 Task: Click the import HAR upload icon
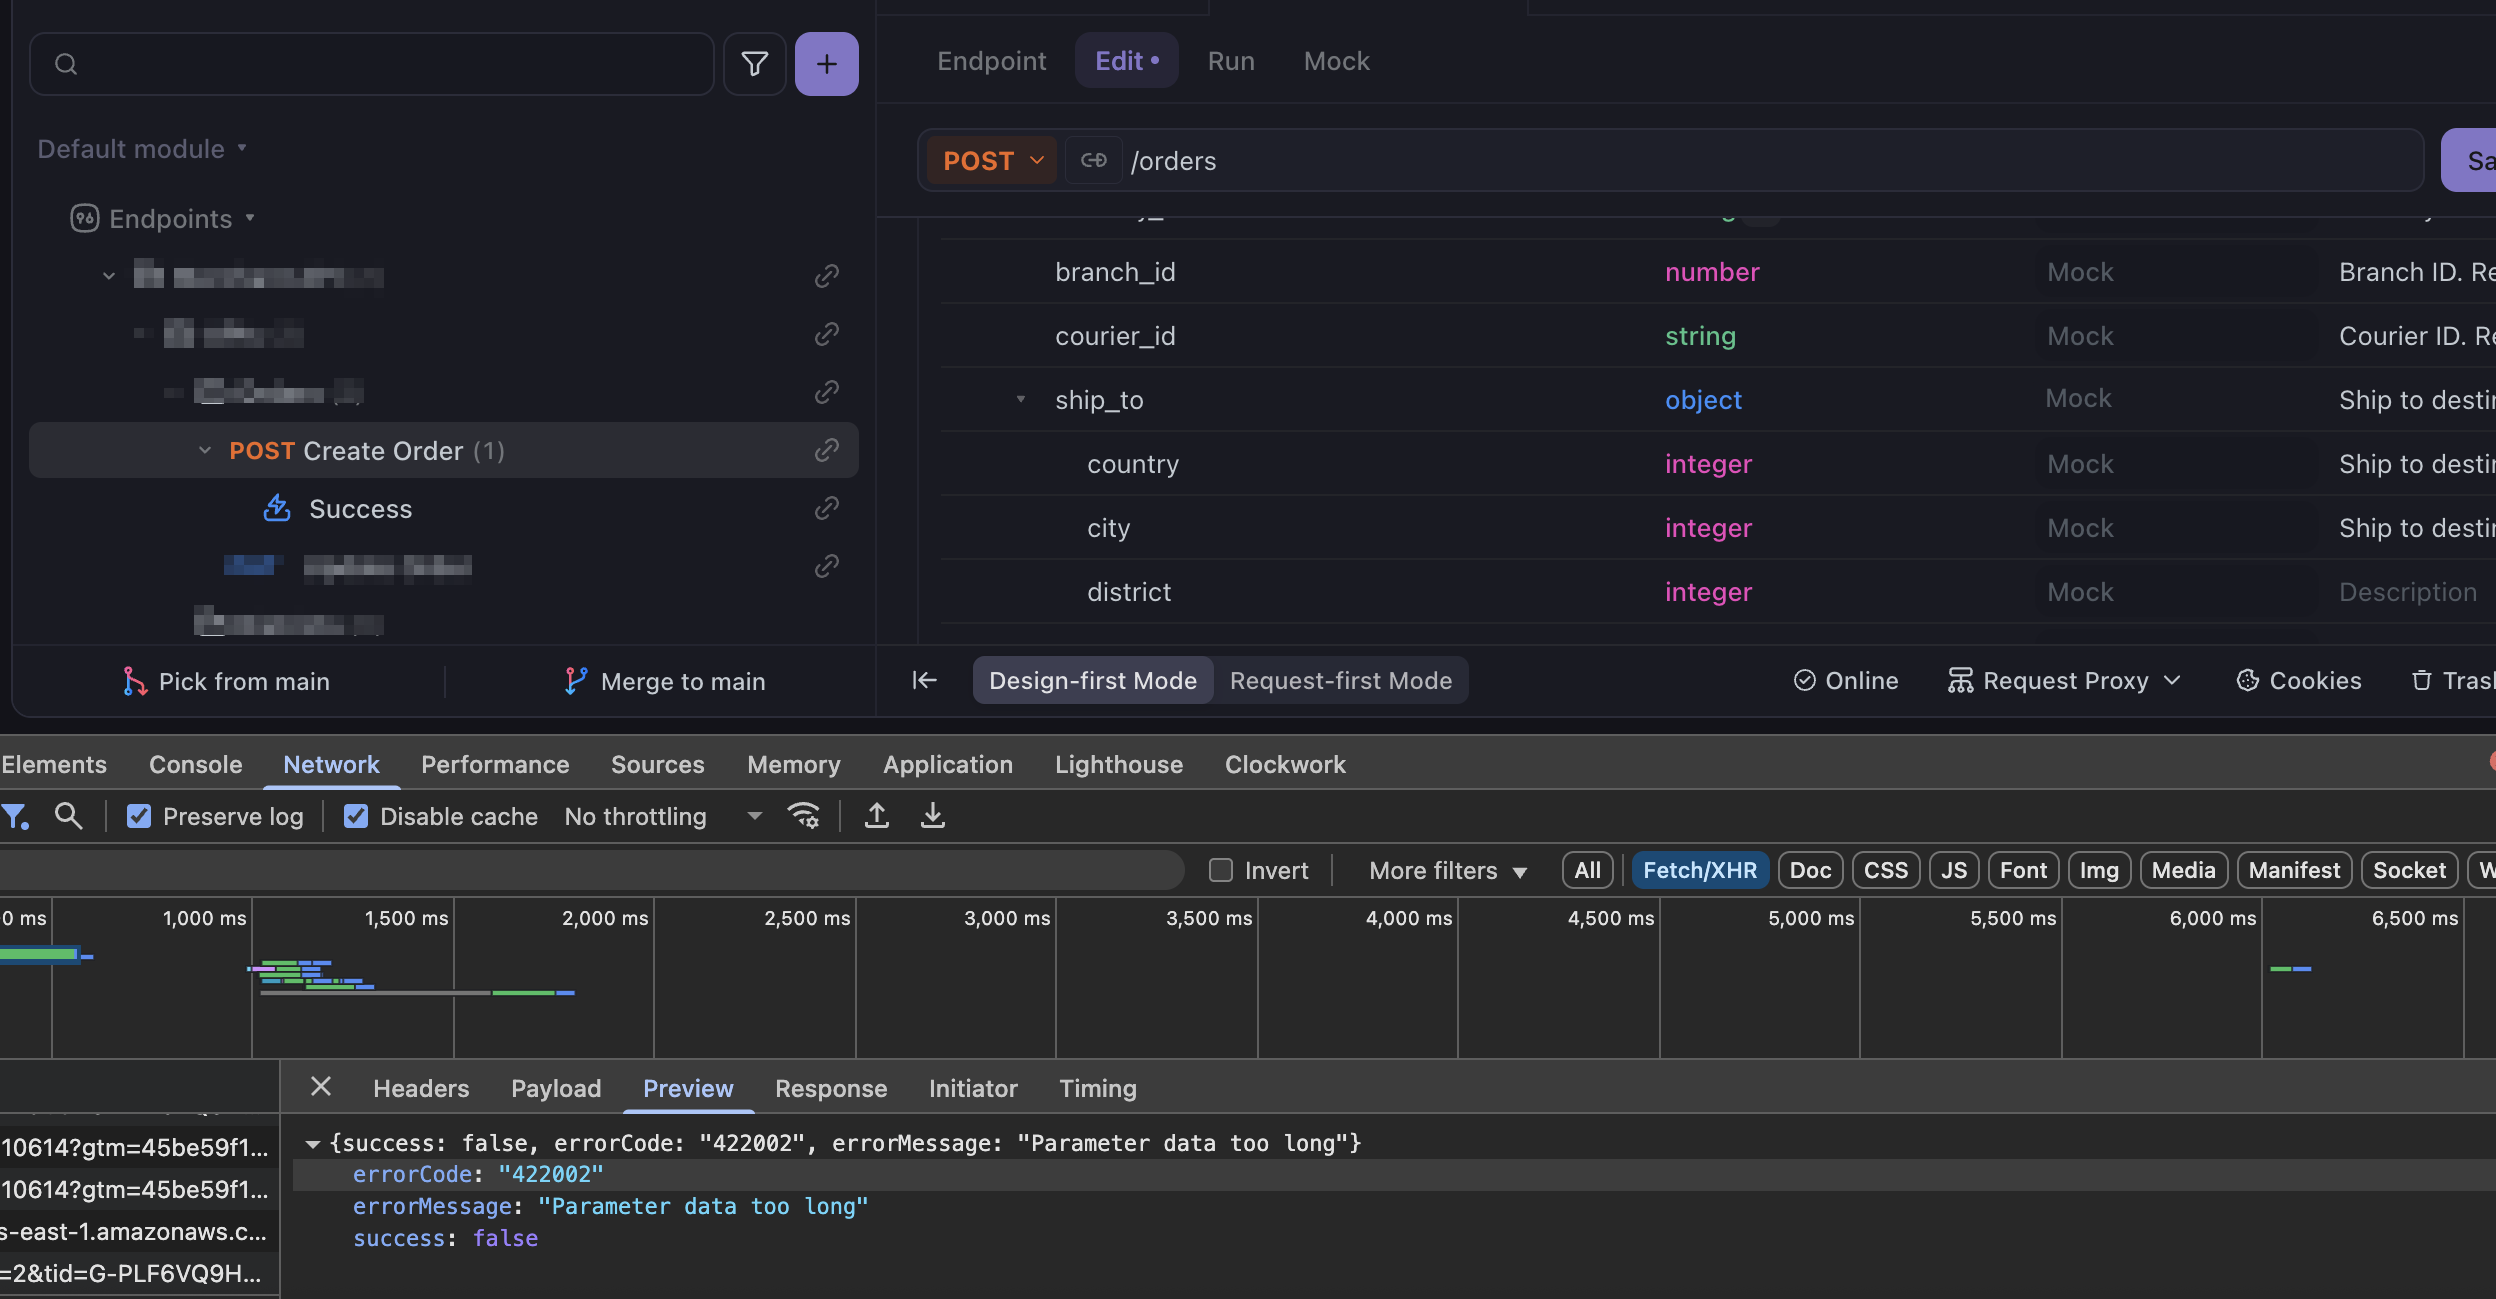[x=877, y=816]
